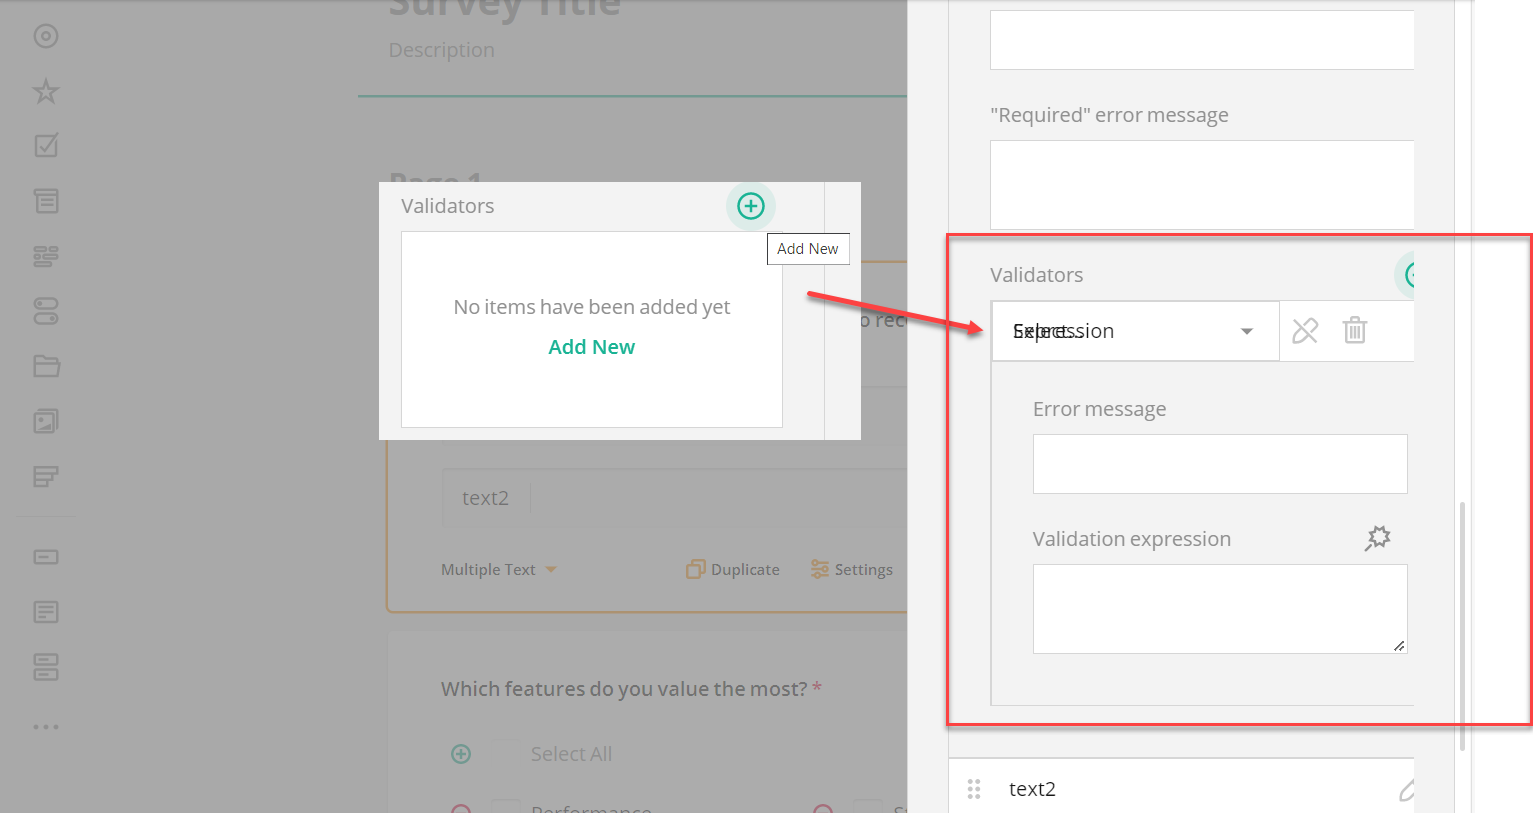Toggle the Select All checkbox
Screen dimensions: 1533x813
pos(505,753)
